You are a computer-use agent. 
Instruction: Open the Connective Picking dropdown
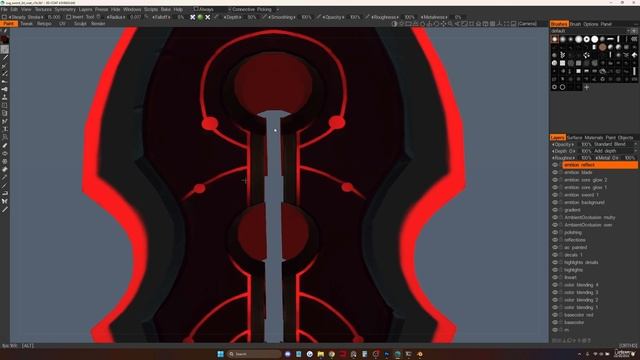pos(253,9)
